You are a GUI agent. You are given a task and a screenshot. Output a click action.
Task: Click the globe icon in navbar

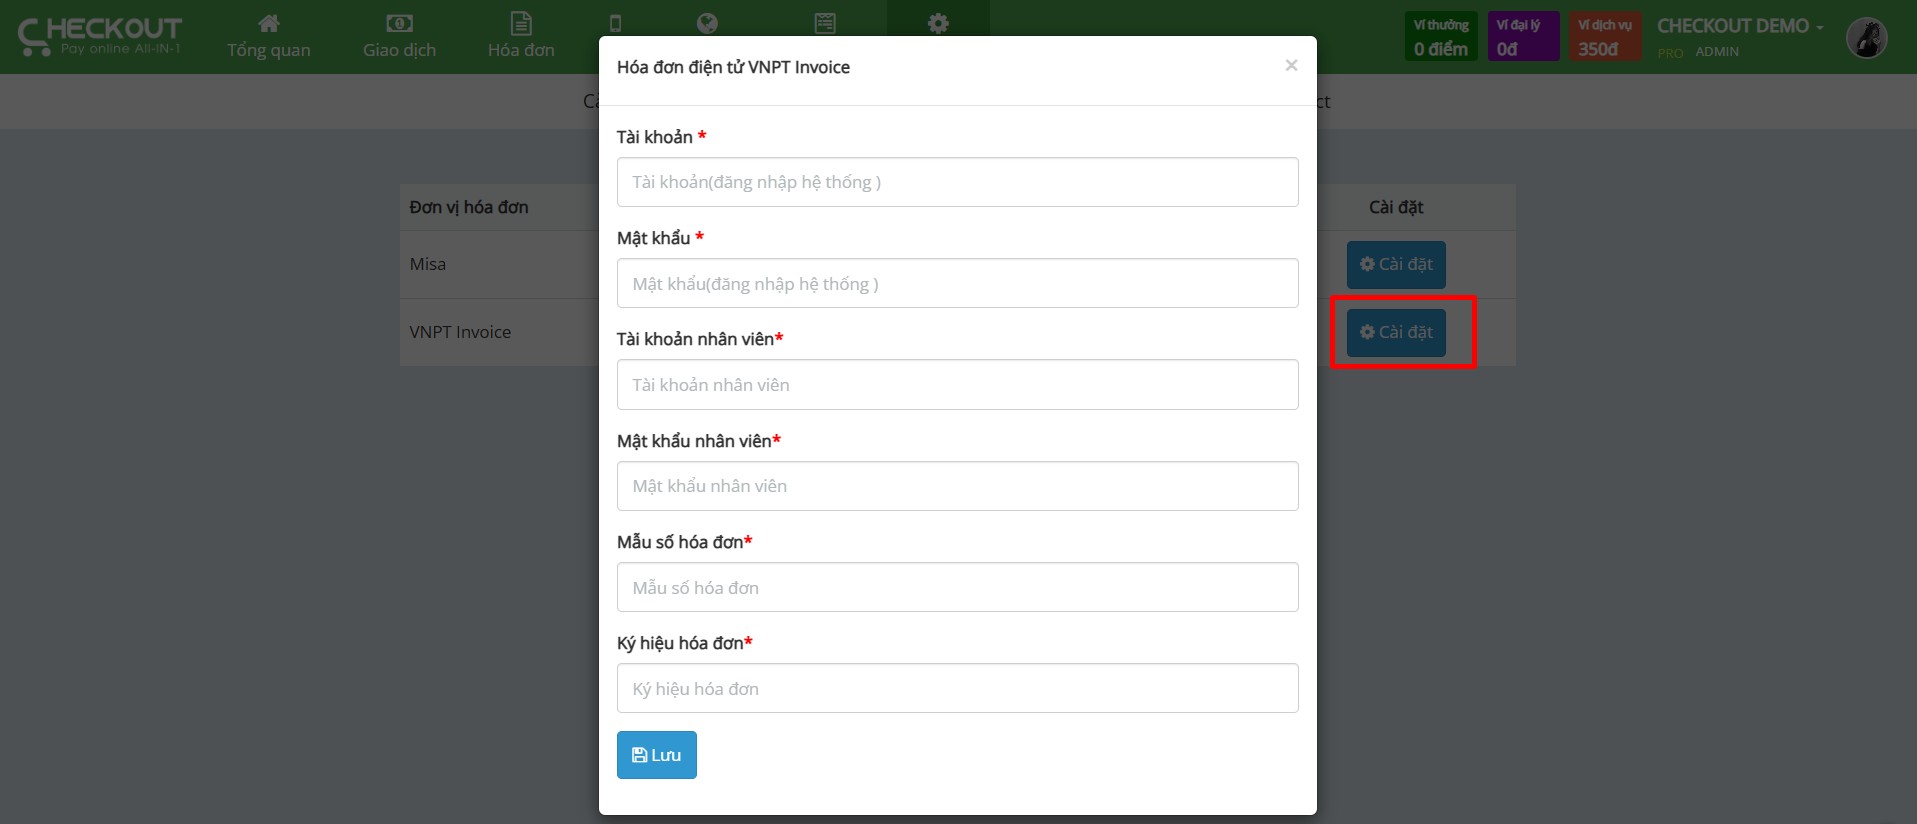[x=707, y=23]
